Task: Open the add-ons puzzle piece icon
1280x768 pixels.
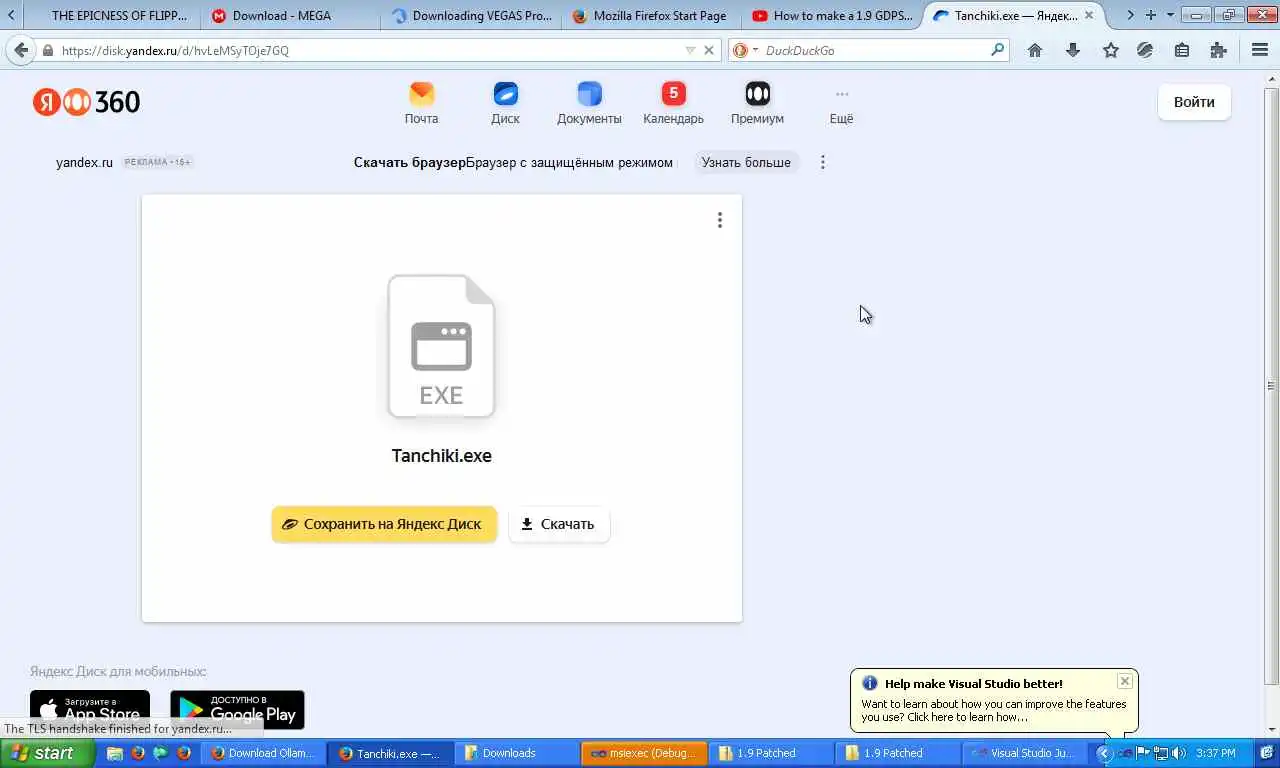Action: pos(1218,50)
